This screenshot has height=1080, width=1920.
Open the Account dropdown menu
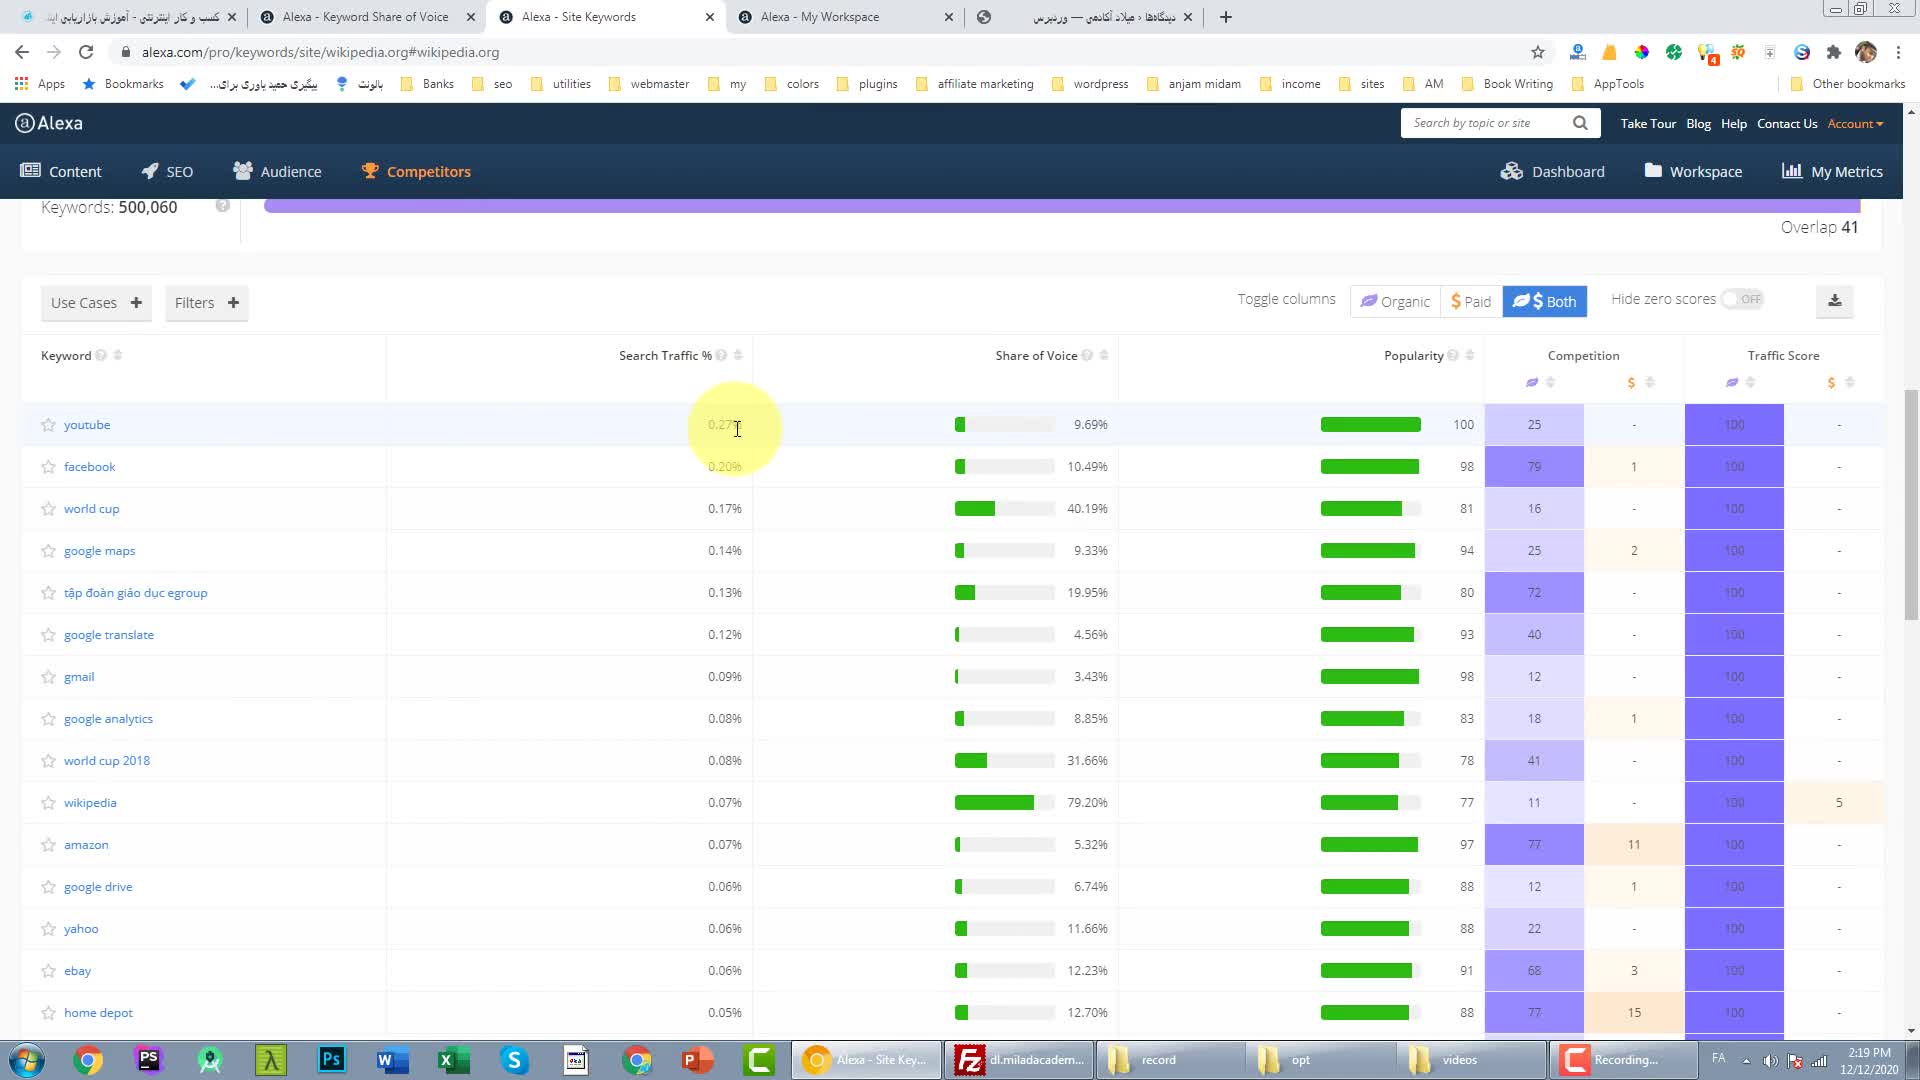pyautogui.click(x=1855, y=124)
